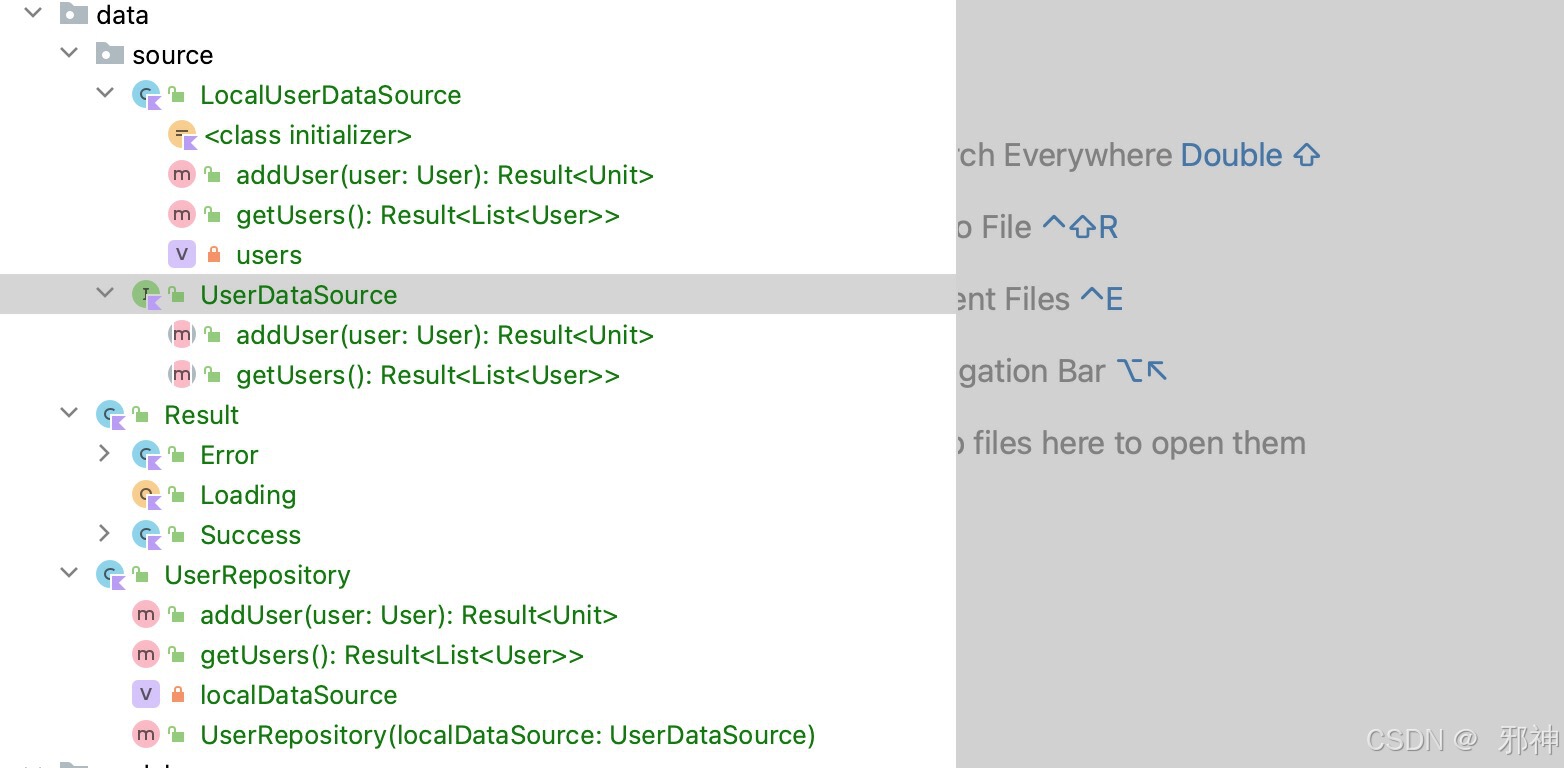Image resolution: width=1564 pixels, height=768 pixels.
Task: Click the UserRepository class icon
Action: (110, 575)
